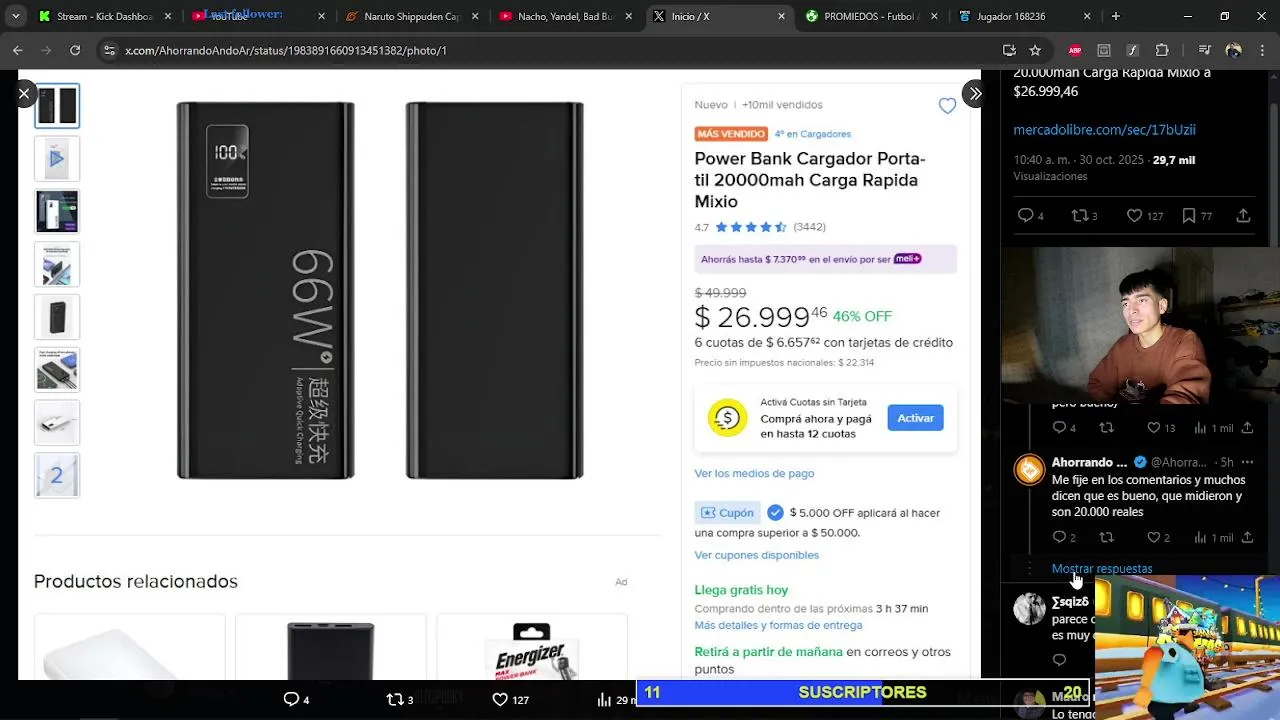Repost the '20.000 reales' comment
Screen dimensions: 1280x720
click(1106, 538)
